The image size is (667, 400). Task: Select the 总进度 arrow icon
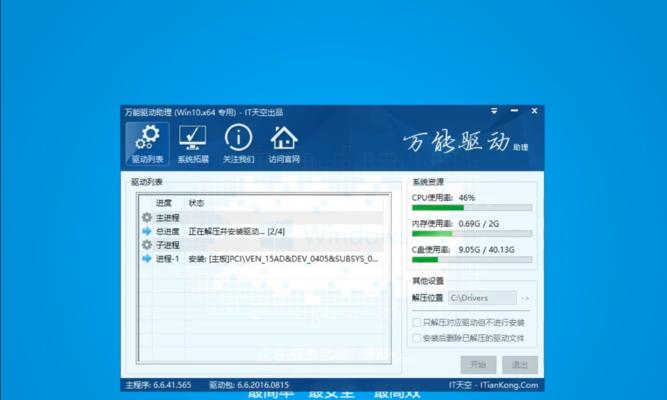pos(147,231)
